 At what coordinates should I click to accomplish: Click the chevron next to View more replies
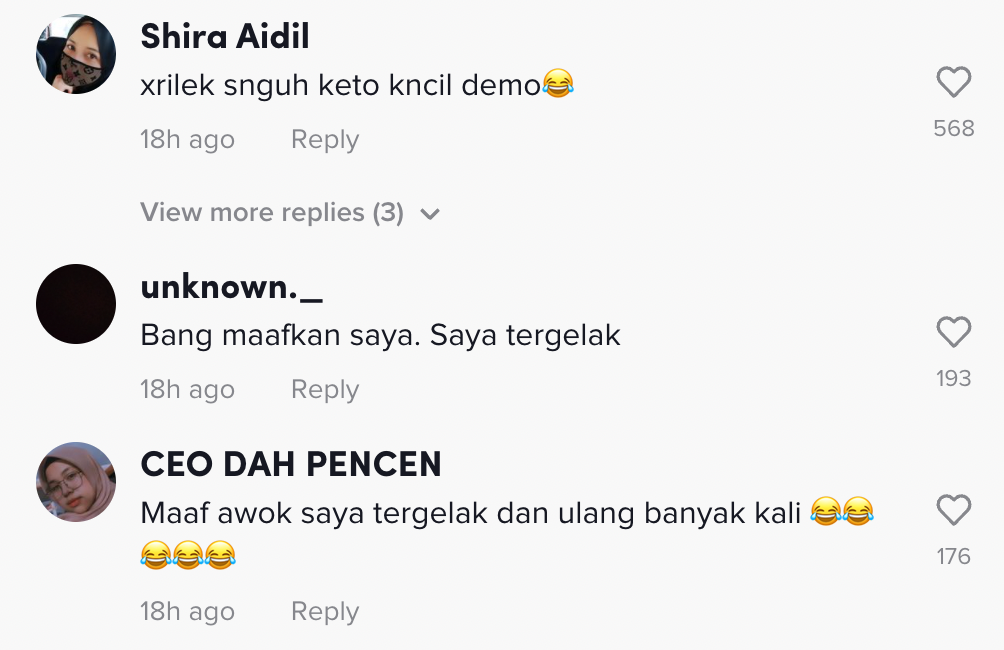[x=430, y=214]
